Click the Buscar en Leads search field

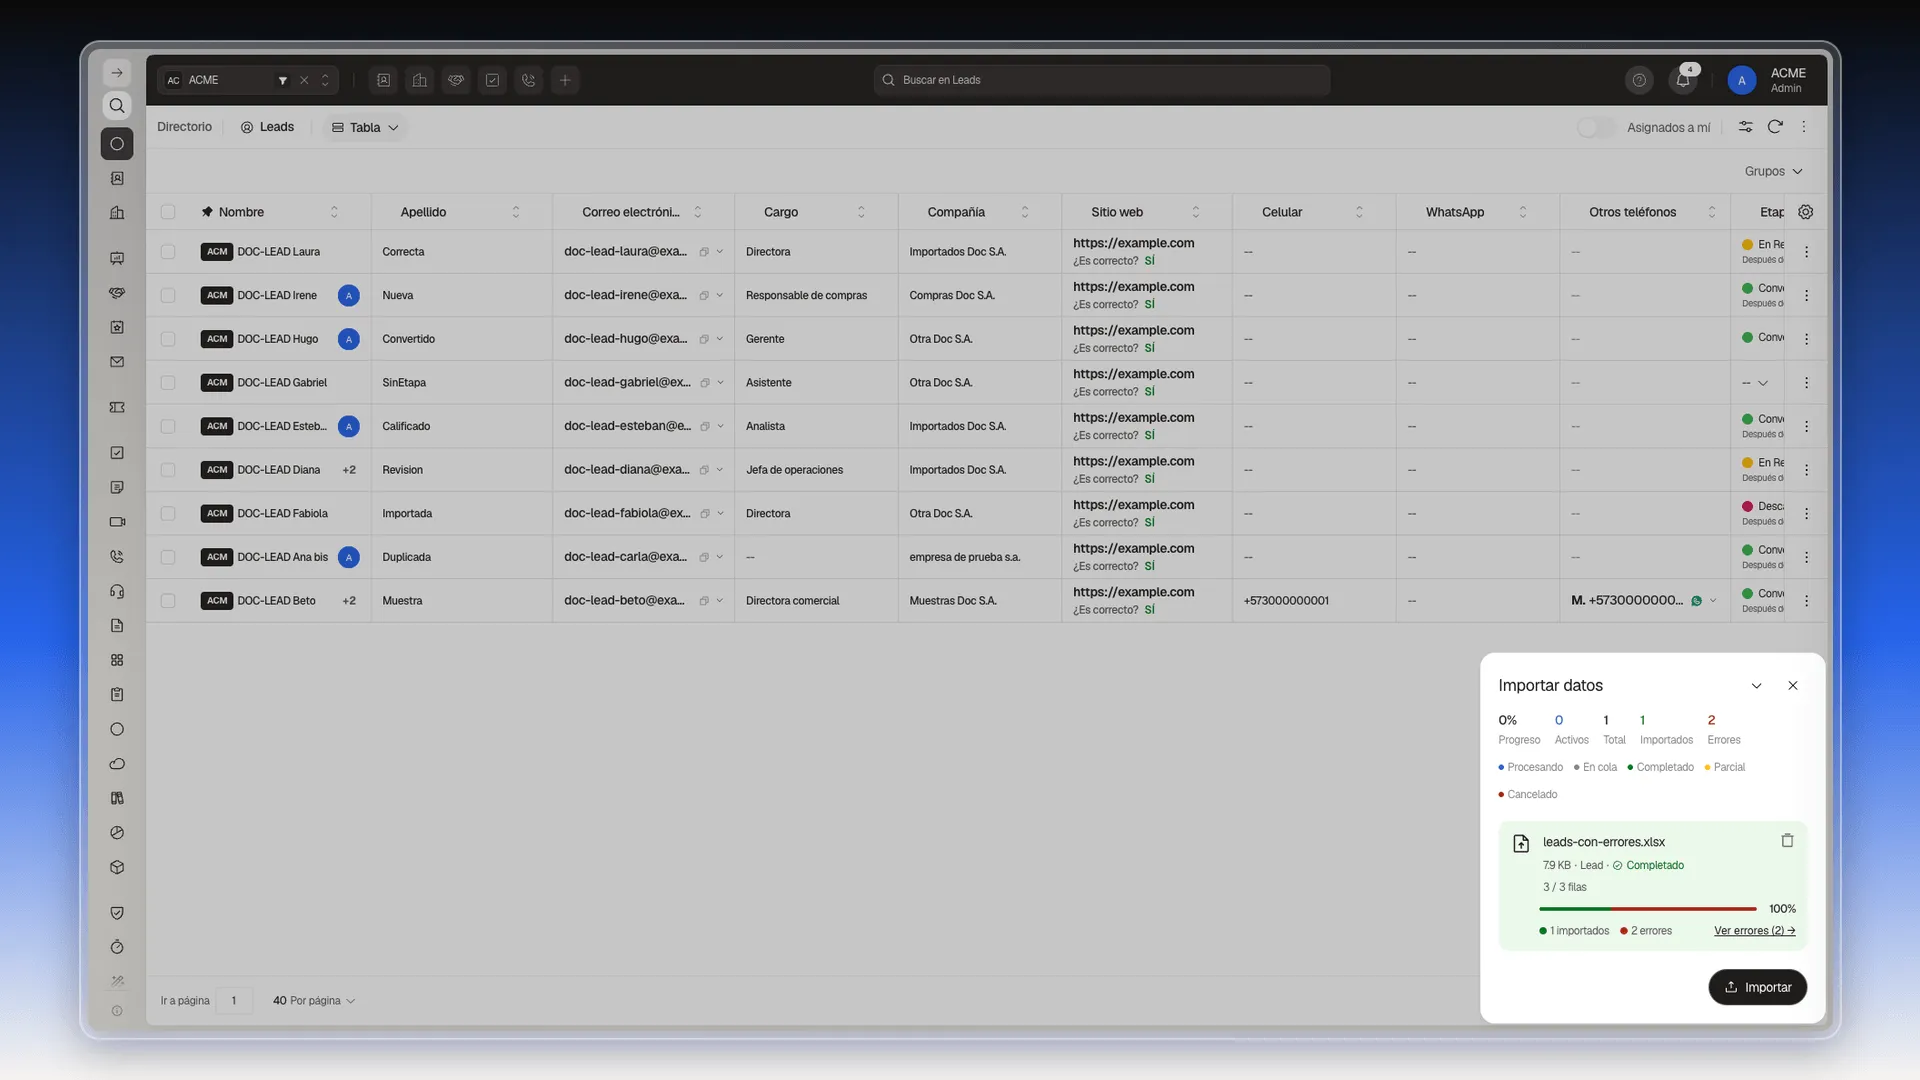click(x=1102, y=80)
